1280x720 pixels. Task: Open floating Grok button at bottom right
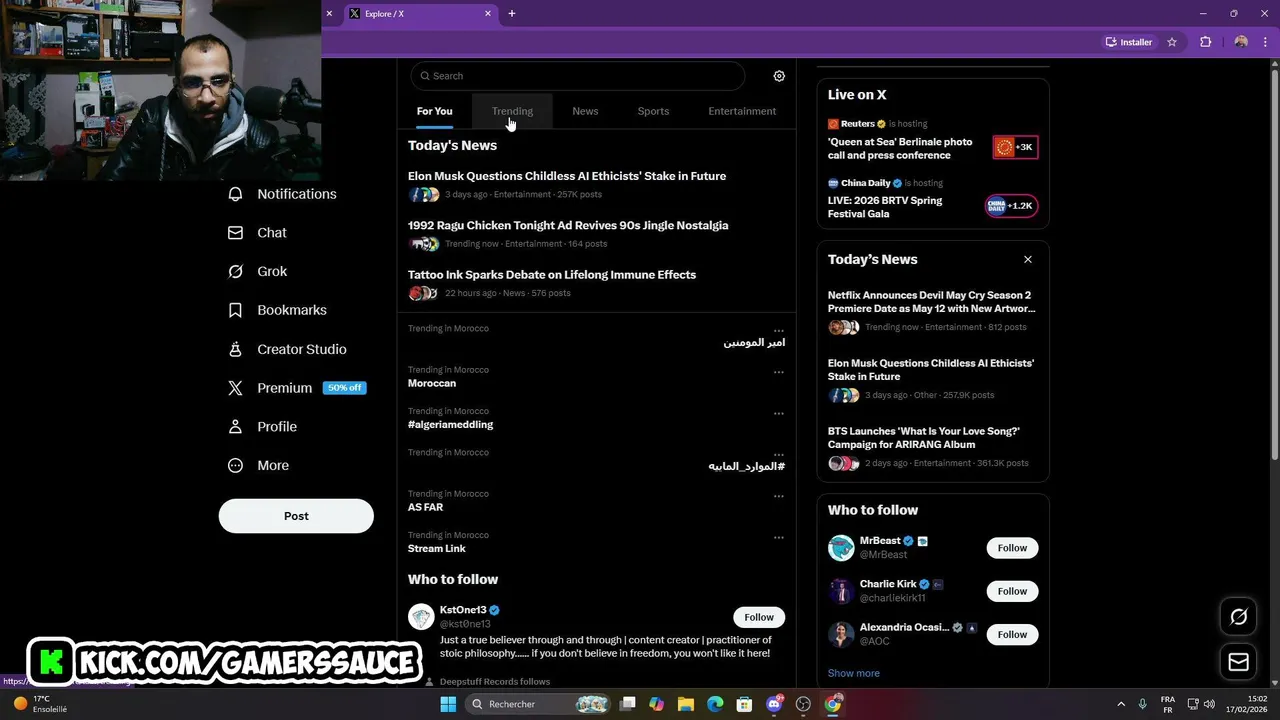(x=1238, y=617)
